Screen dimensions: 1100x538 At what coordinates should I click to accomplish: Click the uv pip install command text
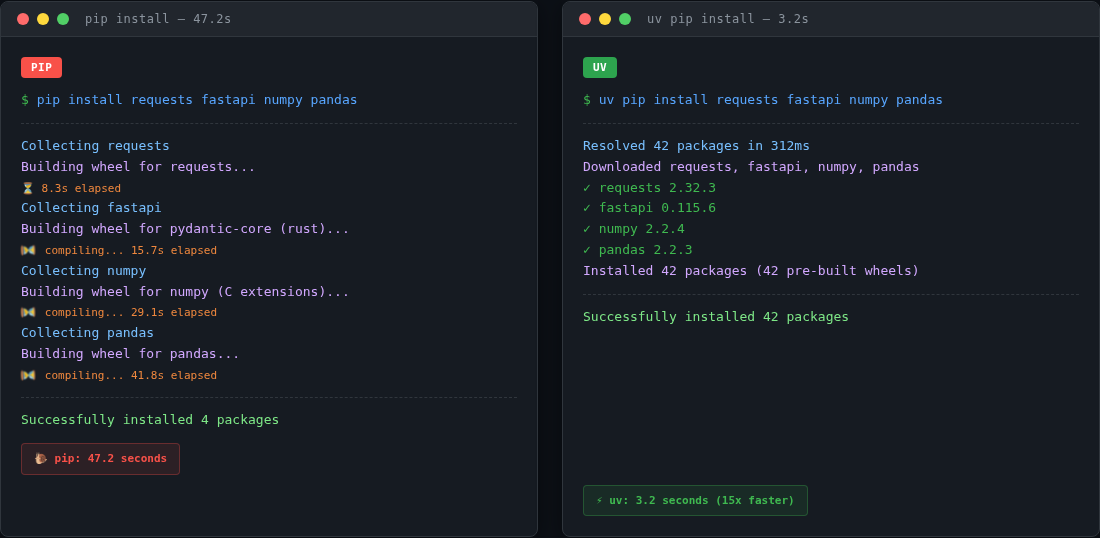coord(771,100)
